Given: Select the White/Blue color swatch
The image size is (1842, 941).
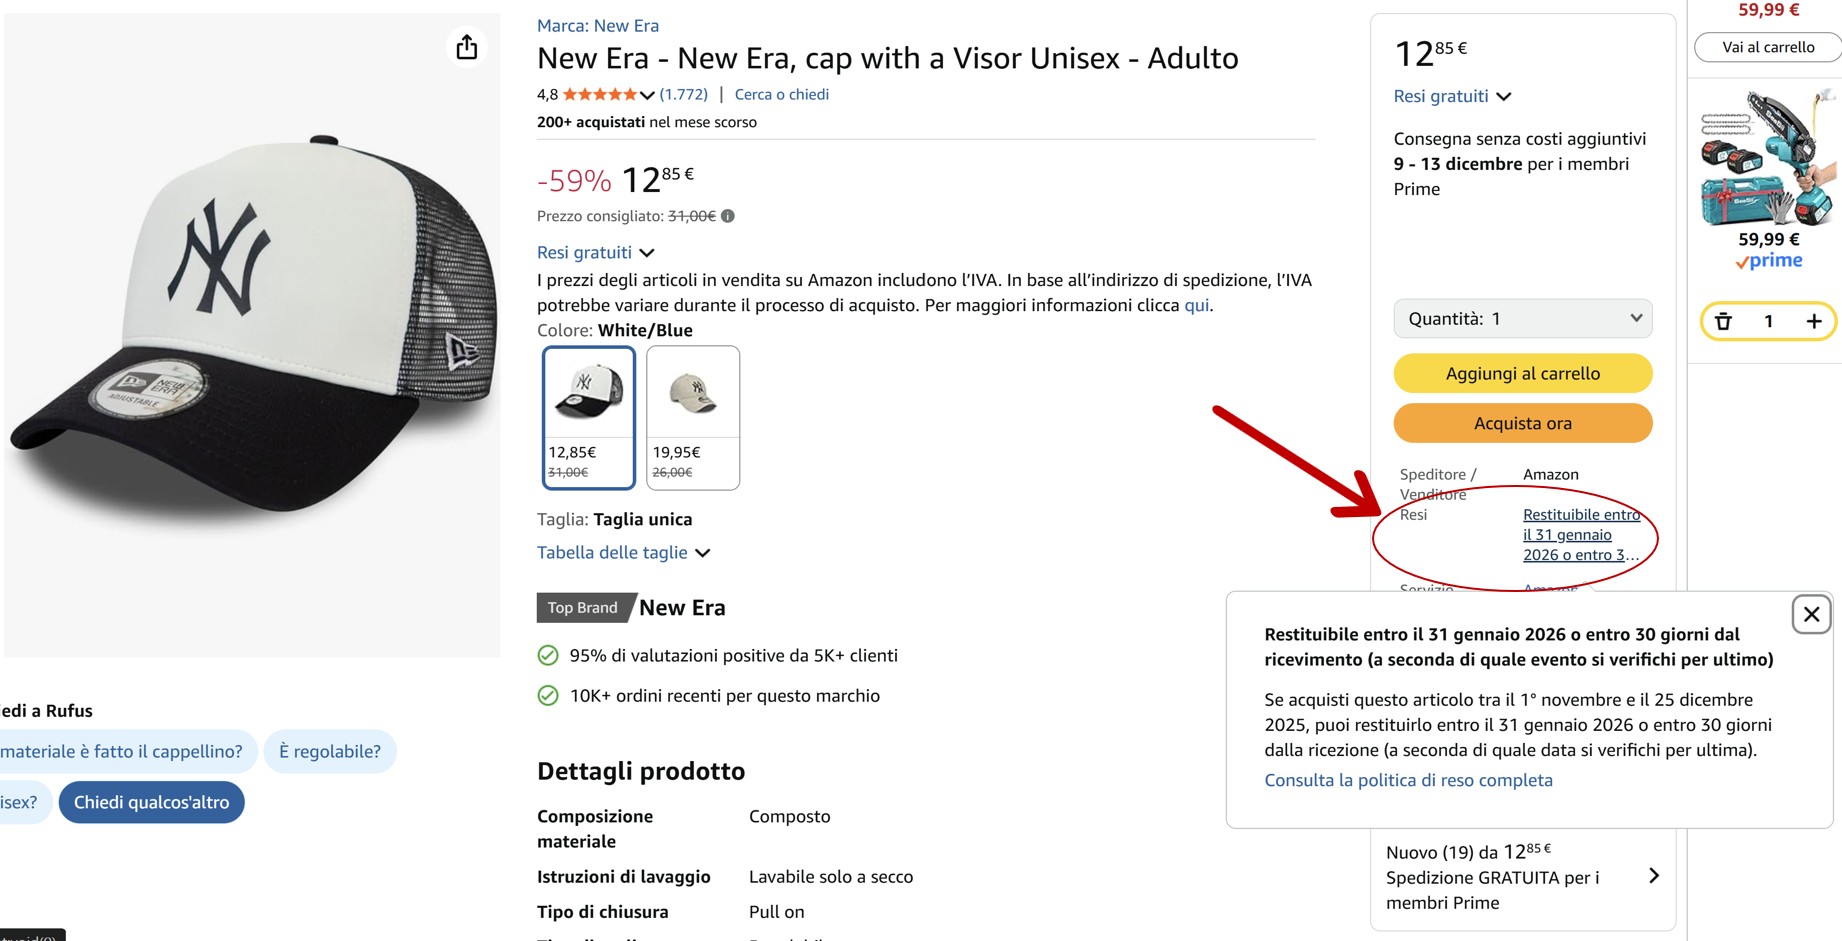Looking at the screenshot, I should [x=588, y=417].
